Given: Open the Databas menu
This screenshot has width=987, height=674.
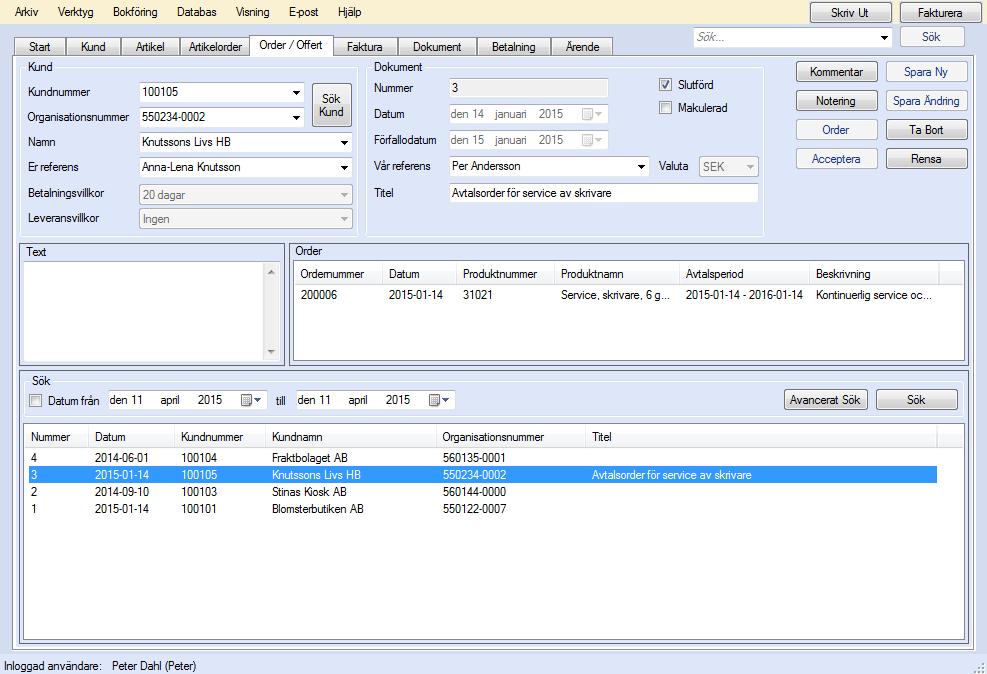Looking at the screenshot, I should [x=196, y=12].
